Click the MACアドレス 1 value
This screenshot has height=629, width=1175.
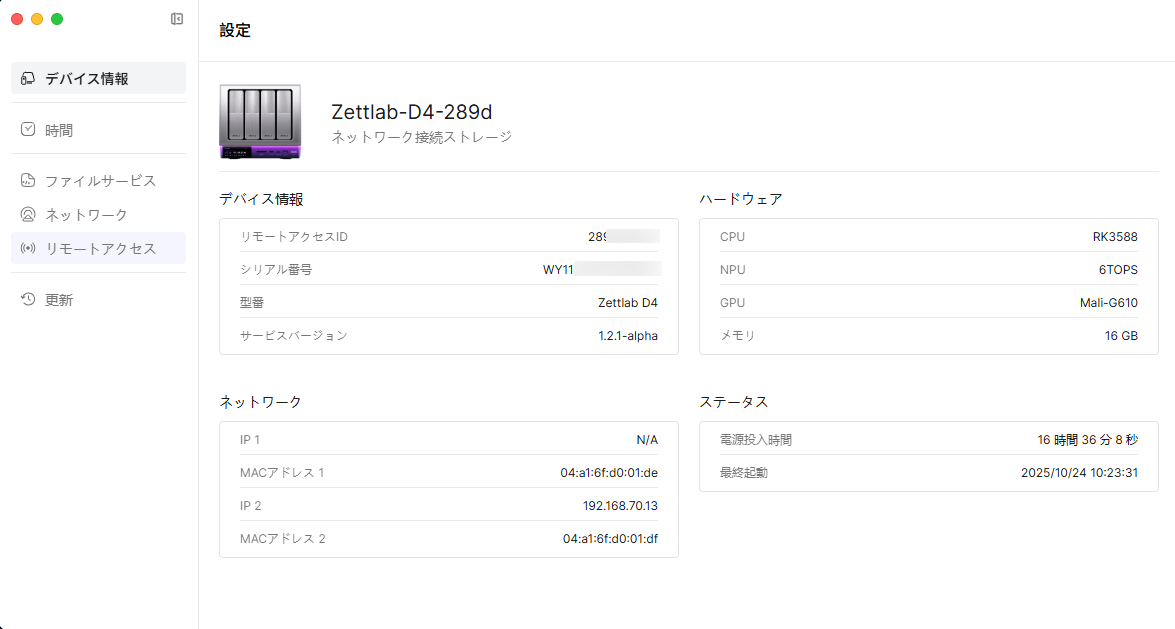coord(608,473)
